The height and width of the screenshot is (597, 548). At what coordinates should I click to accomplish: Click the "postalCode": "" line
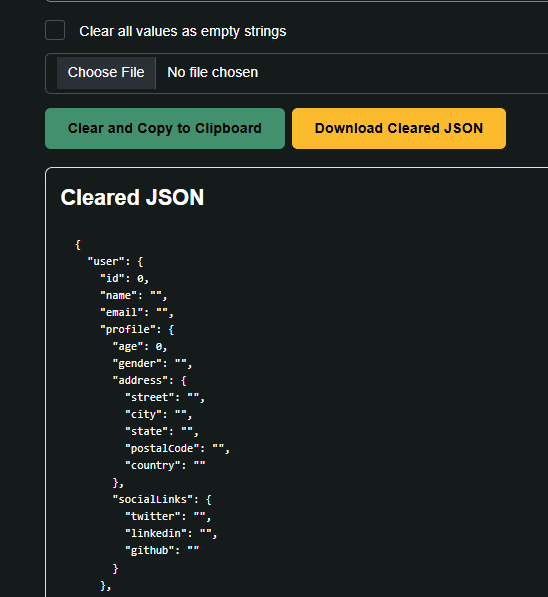177,449
